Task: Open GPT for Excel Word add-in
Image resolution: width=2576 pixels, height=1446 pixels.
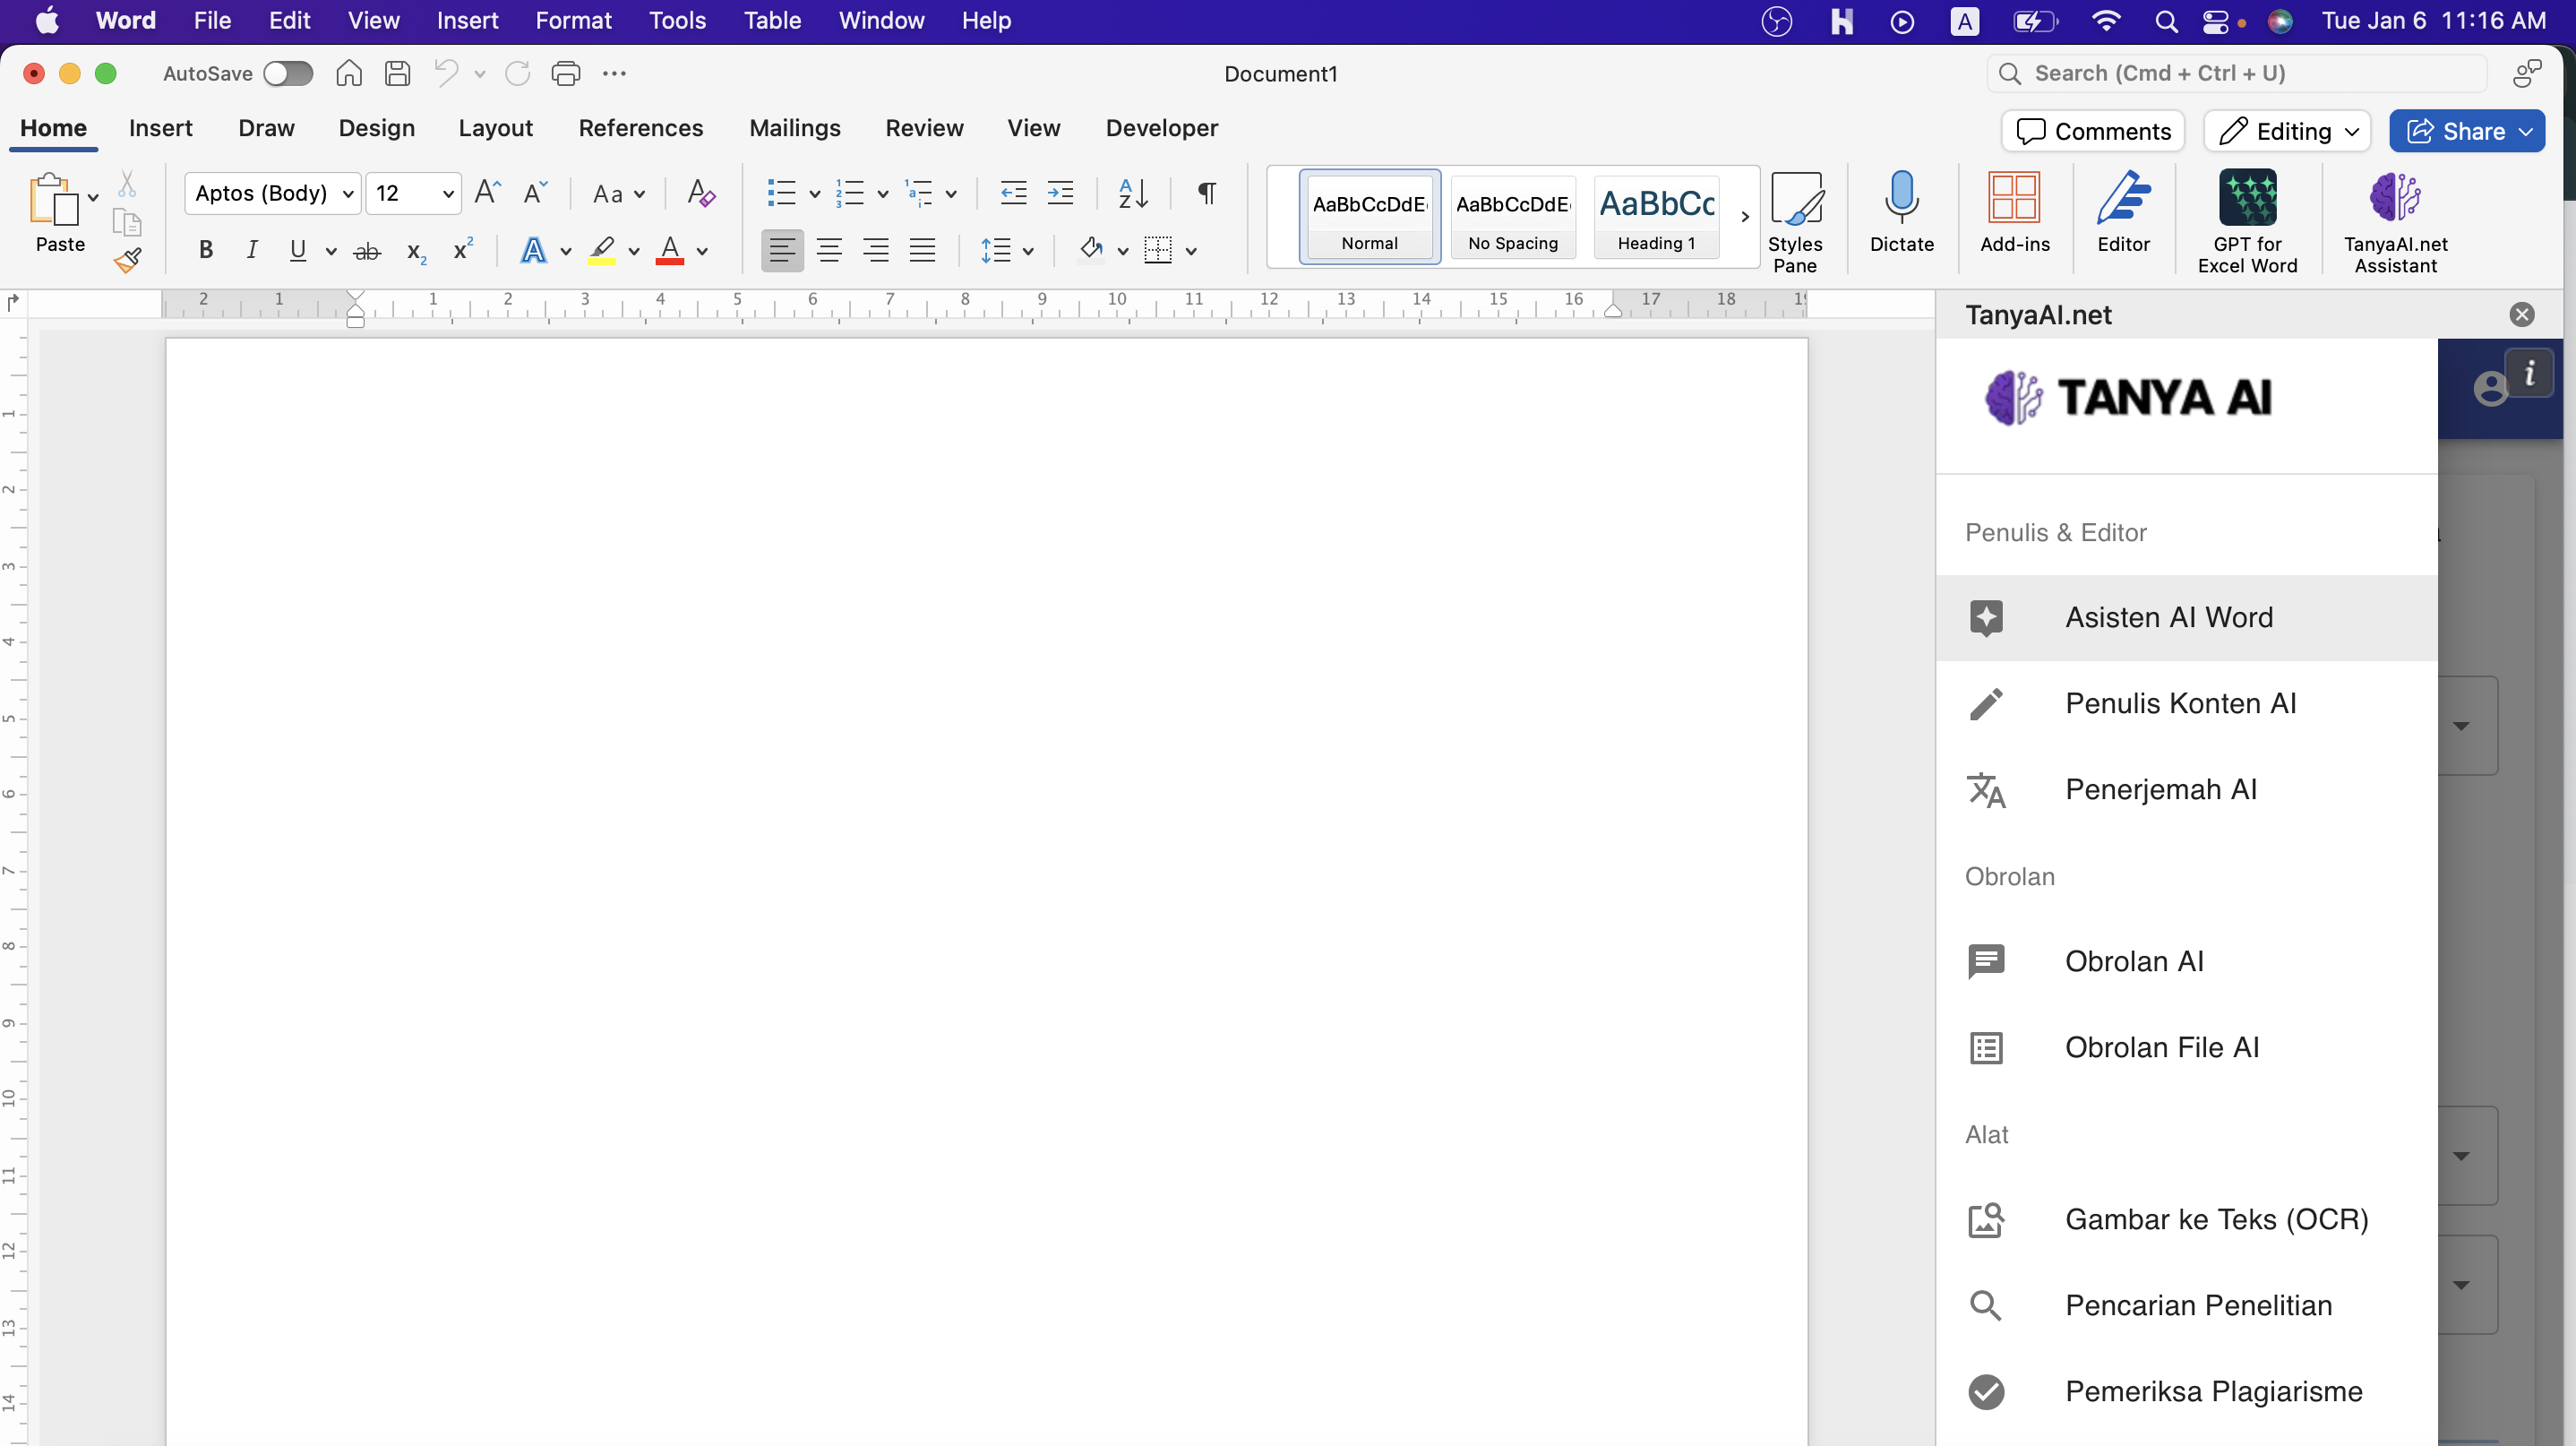Action: tap(2246, 198)
